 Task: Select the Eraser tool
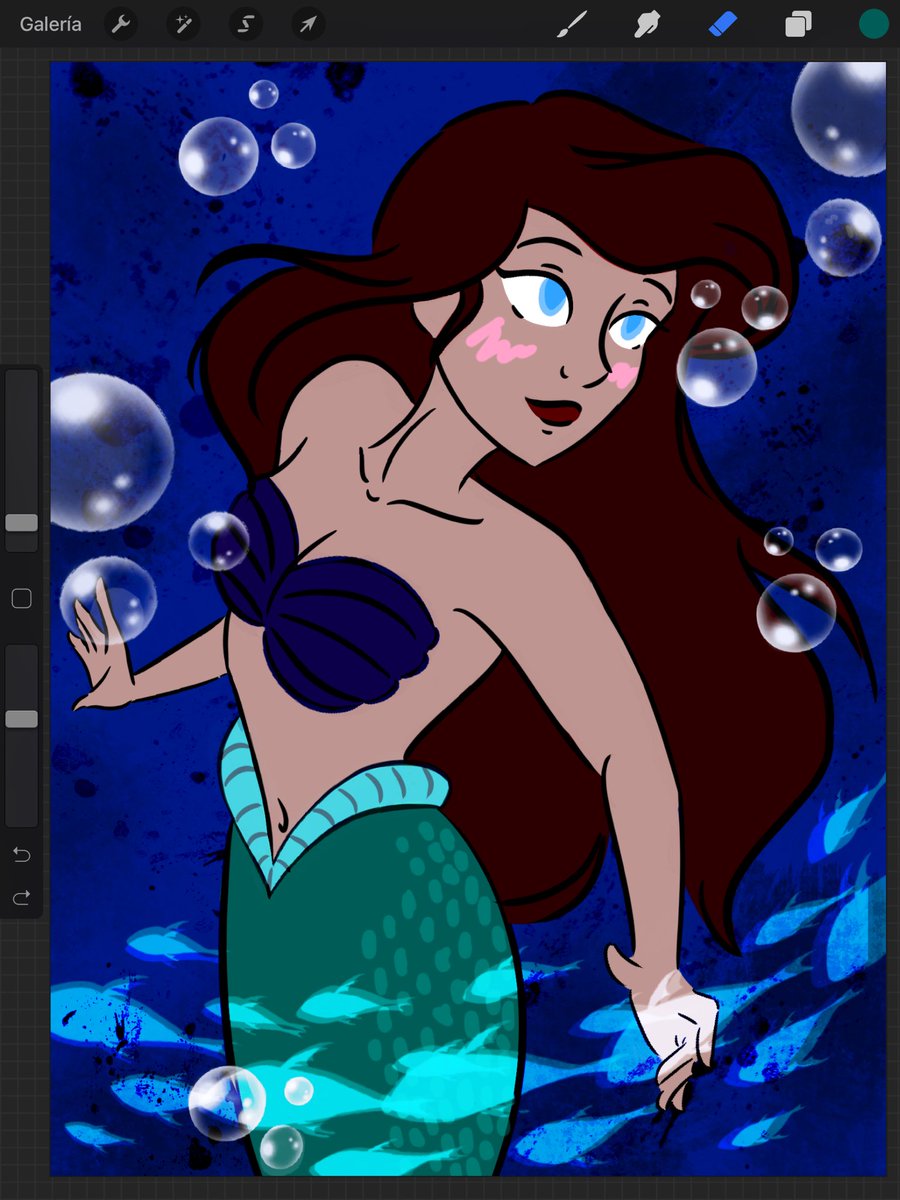723,24
